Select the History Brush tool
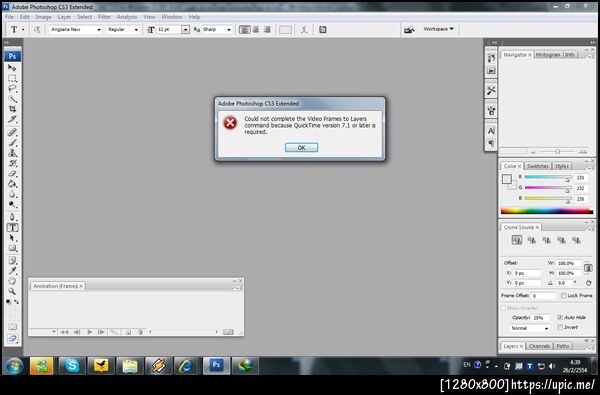This screenshot has width=600, height=395. click(x=12, y=163)
